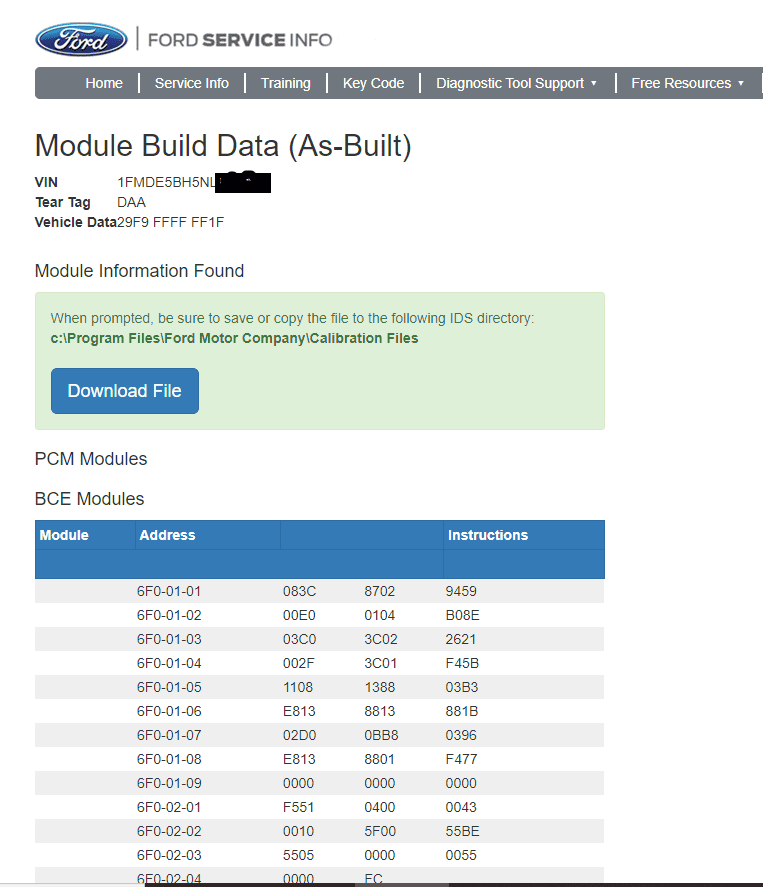
Task: Select the Calibration Files directory path text
Action: [x=234, y=338]
